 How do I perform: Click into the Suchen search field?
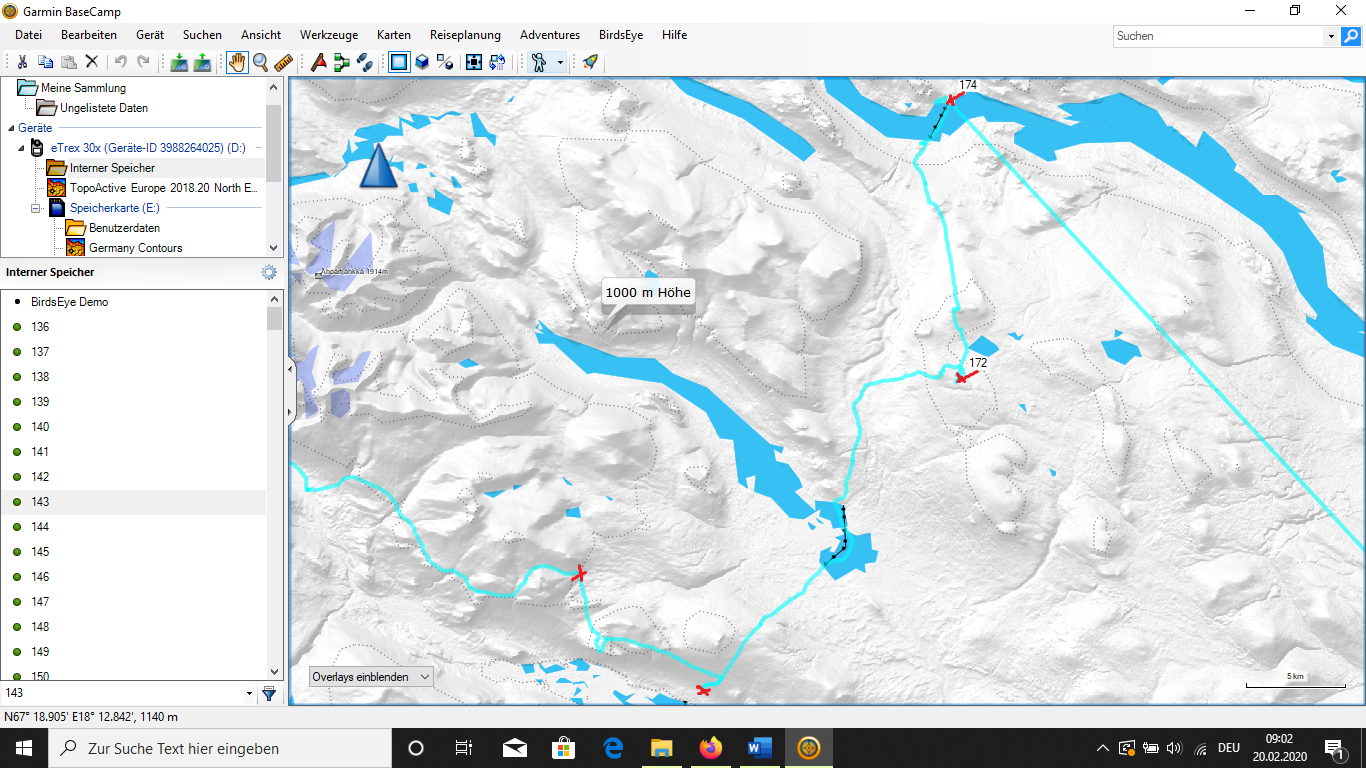tap(1219, 36)
